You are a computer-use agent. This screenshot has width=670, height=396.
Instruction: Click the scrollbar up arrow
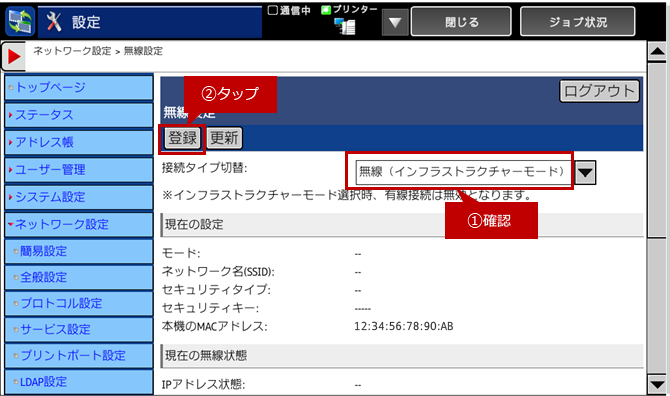tap(657, 52)
